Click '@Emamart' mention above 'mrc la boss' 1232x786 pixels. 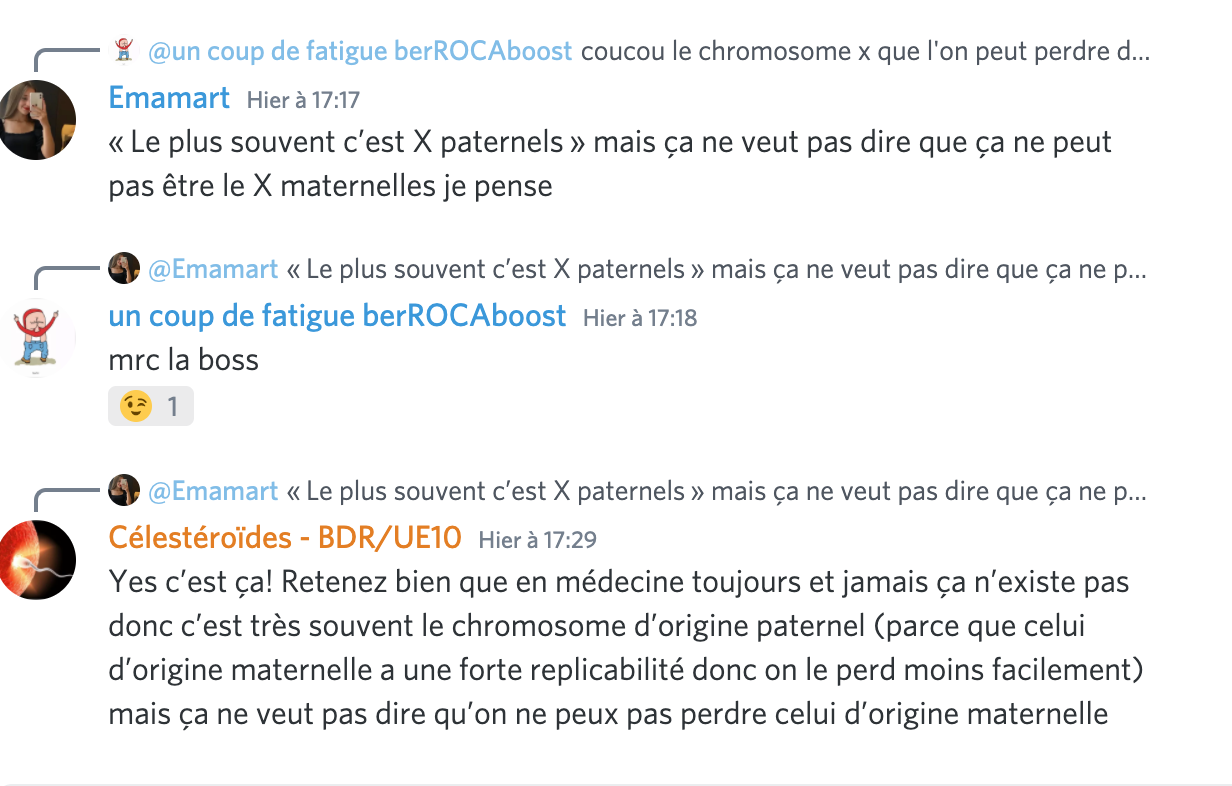213,270
